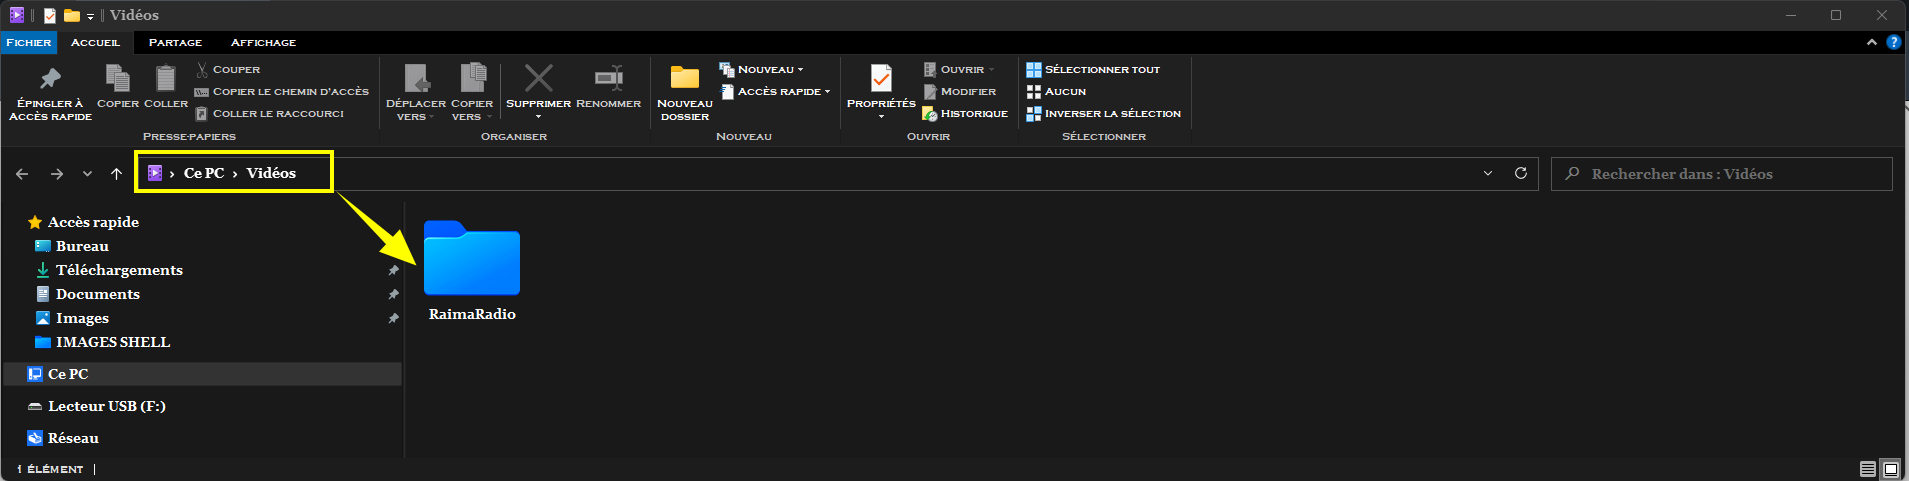Click the Supprimer X icon
Screen dimensions: 1909x481
(x=538, y=78)
